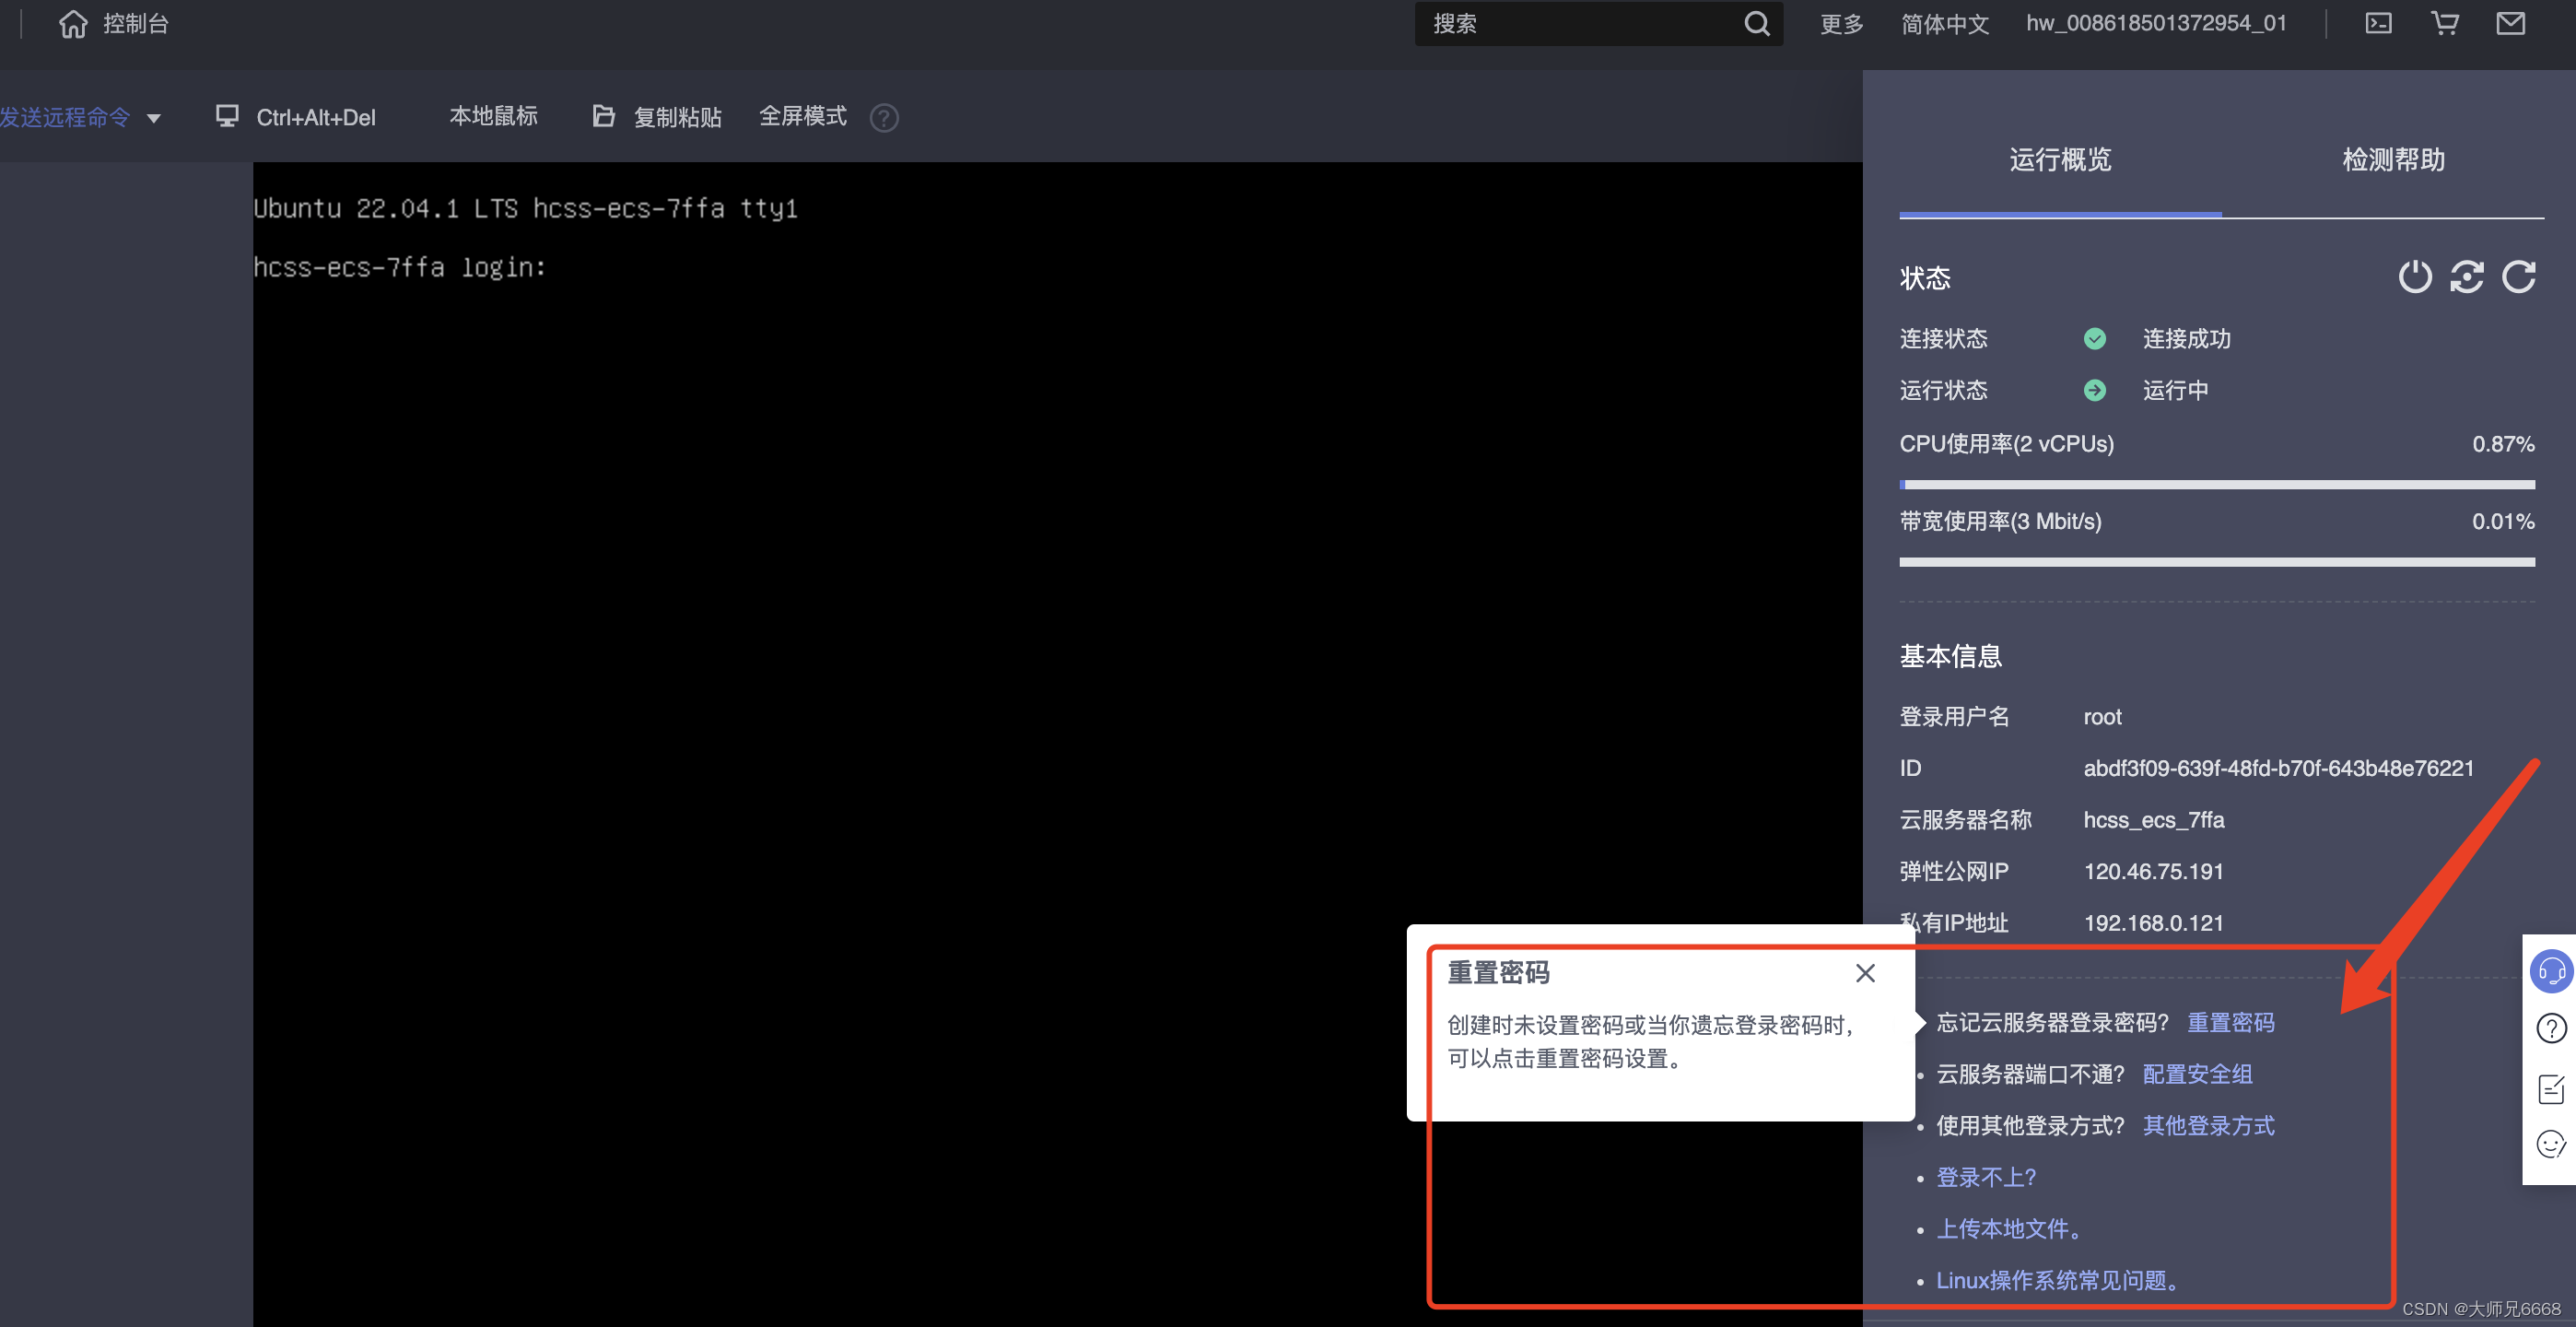The width and height of the screenshot is (2576, 1327).
Task: Click the search magnifier icon
Action: (x=1756, y=23)
